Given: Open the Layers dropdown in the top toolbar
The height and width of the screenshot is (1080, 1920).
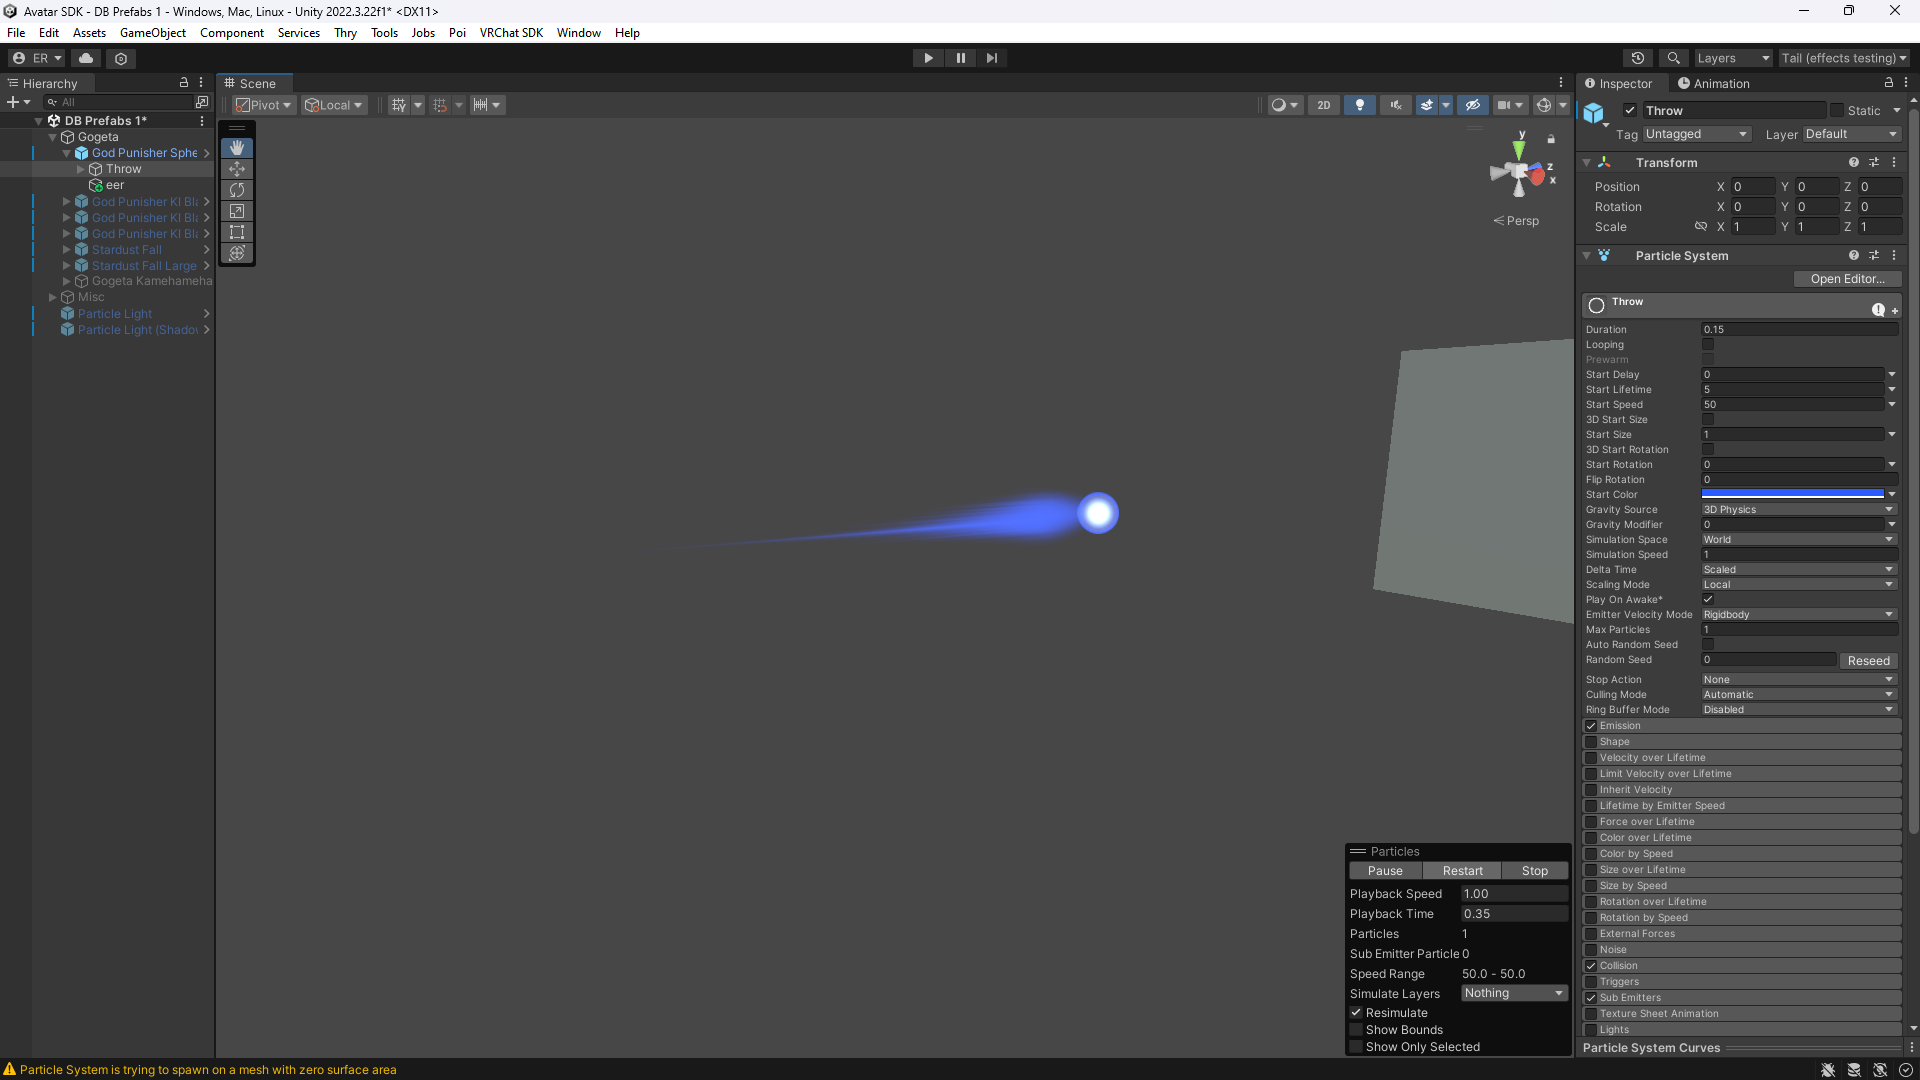Looking at the screenshot, I should [1732, 58].
